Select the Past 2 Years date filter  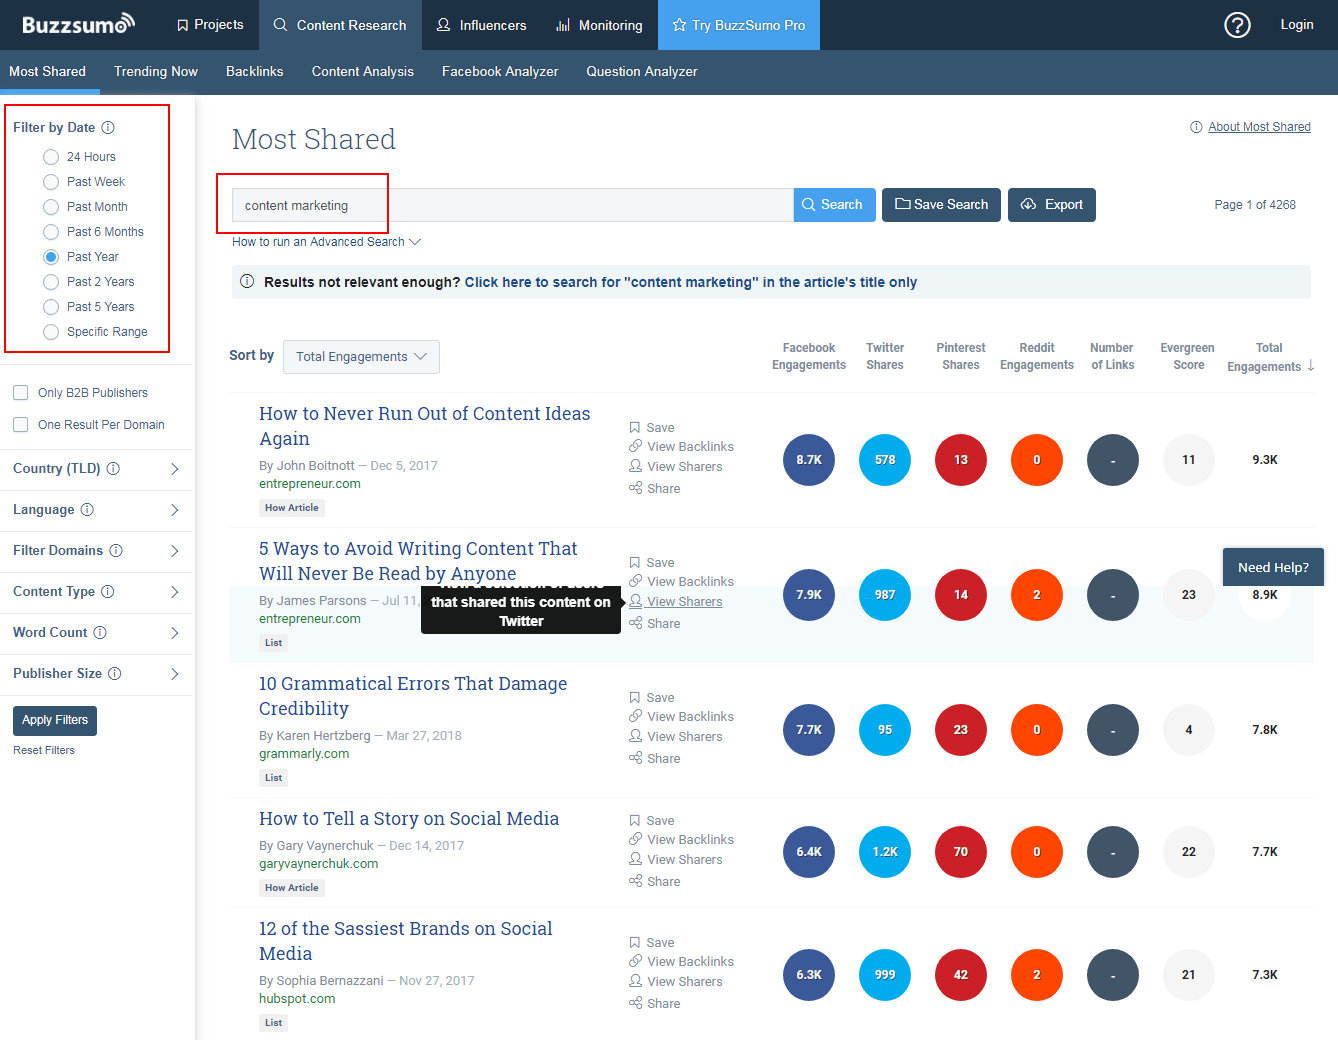pyautogui.click(x=51, y=282)
